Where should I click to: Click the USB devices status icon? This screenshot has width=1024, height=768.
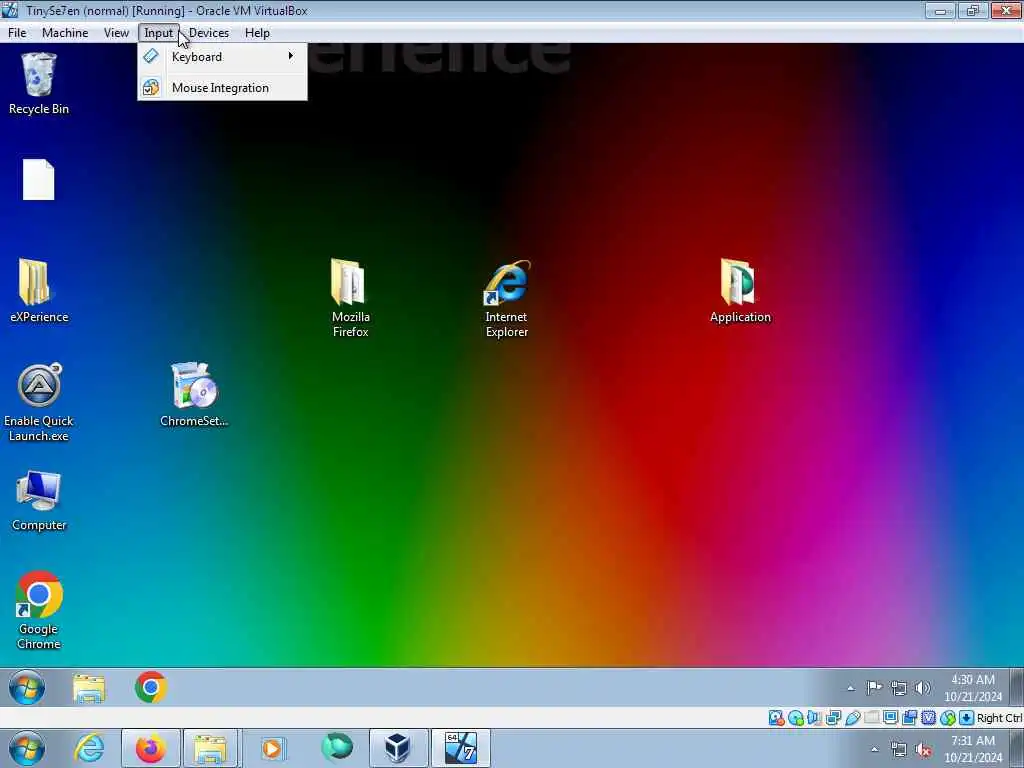tap(852, 718)
